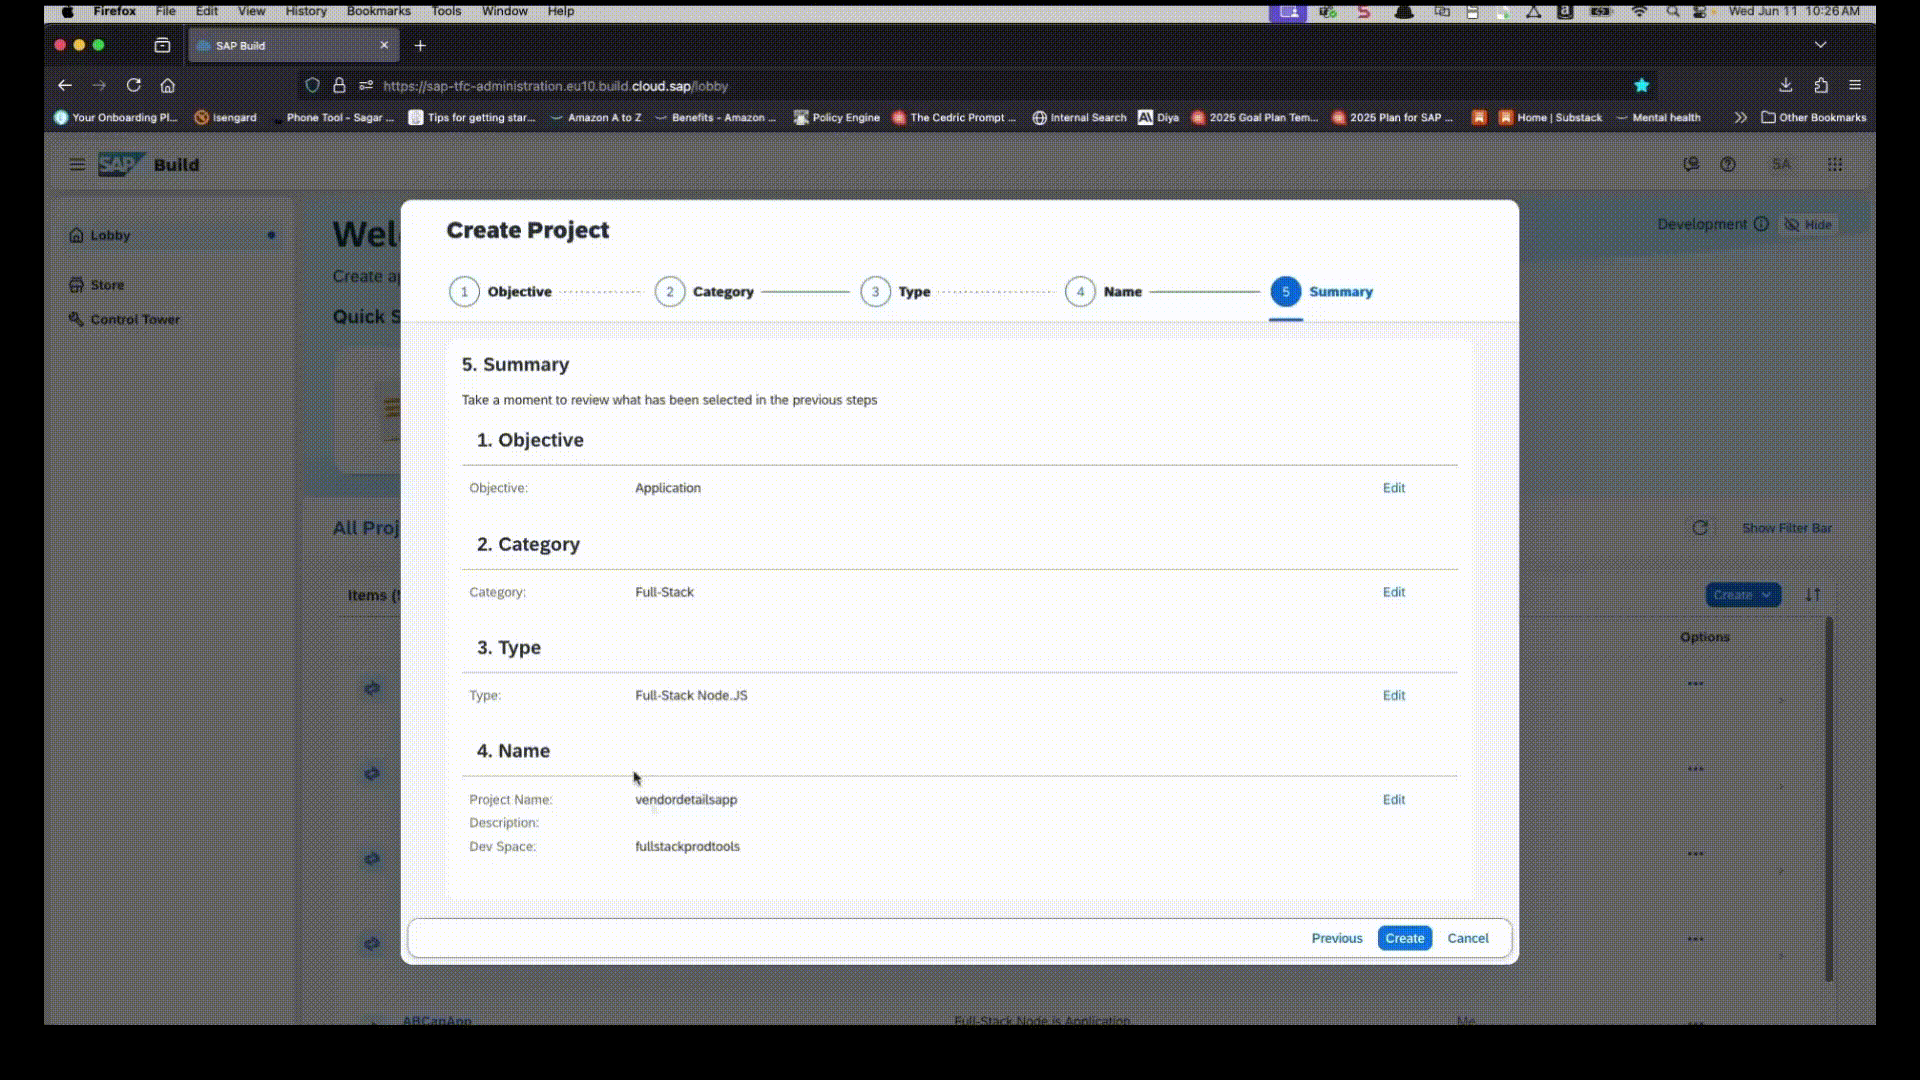Screen dimensions: 1920x1080
Task: Go back with the Previous button
Action: pos(1336,938)
